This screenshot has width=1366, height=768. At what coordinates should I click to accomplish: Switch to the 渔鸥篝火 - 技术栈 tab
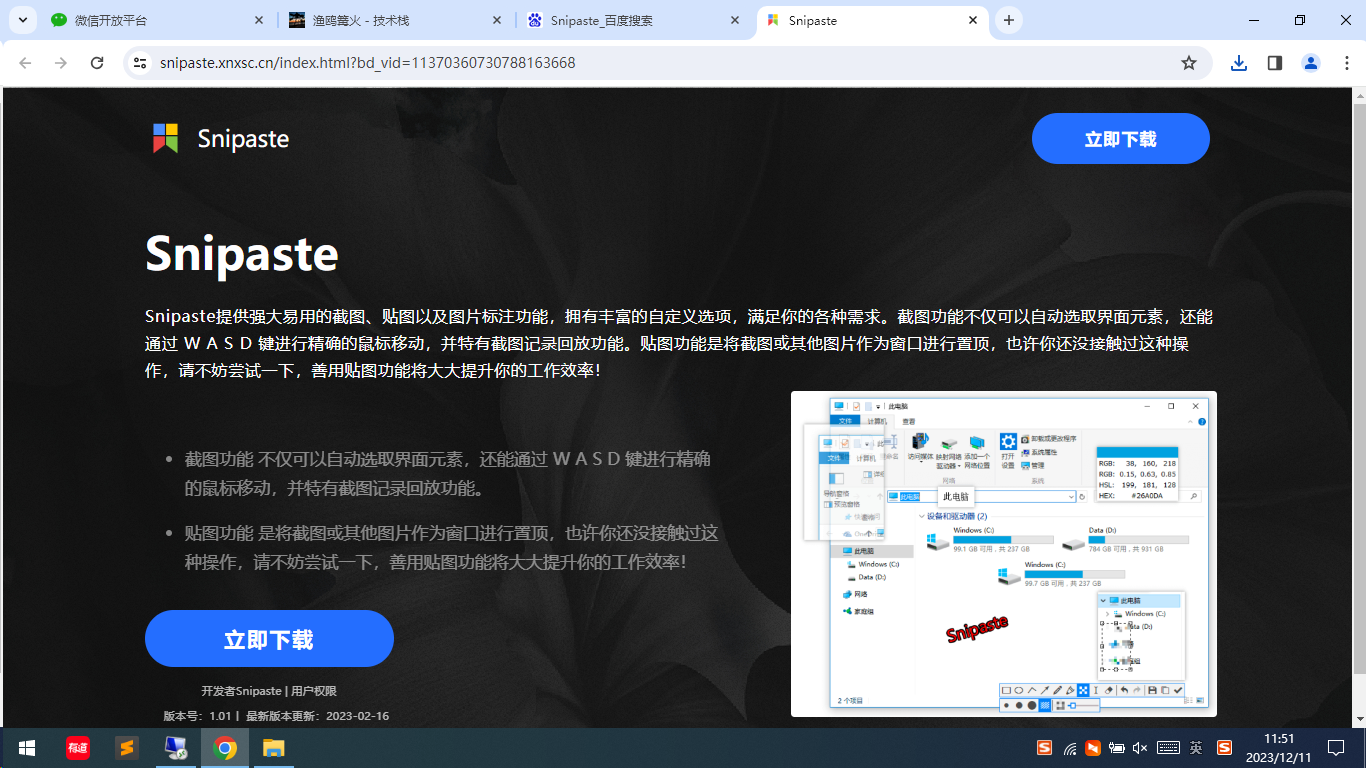[x=396, y=20]
